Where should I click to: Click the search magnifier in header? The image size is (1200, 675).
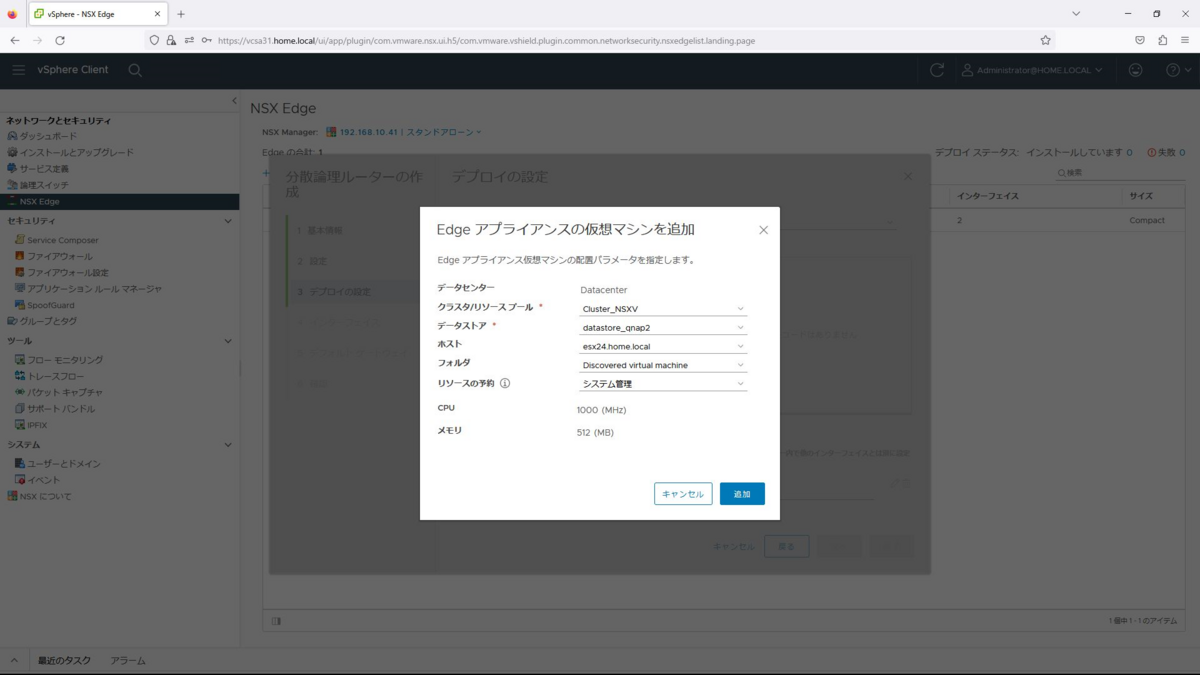tap(135, 70)
